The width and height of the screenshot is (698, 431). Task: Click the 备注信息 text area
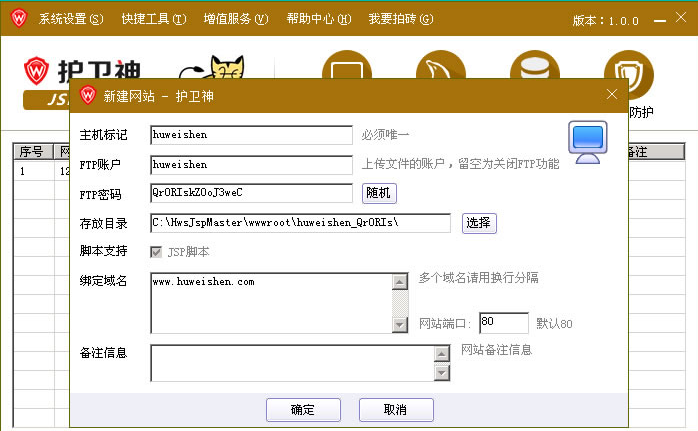pyautogui.click(x=292, y=363)
